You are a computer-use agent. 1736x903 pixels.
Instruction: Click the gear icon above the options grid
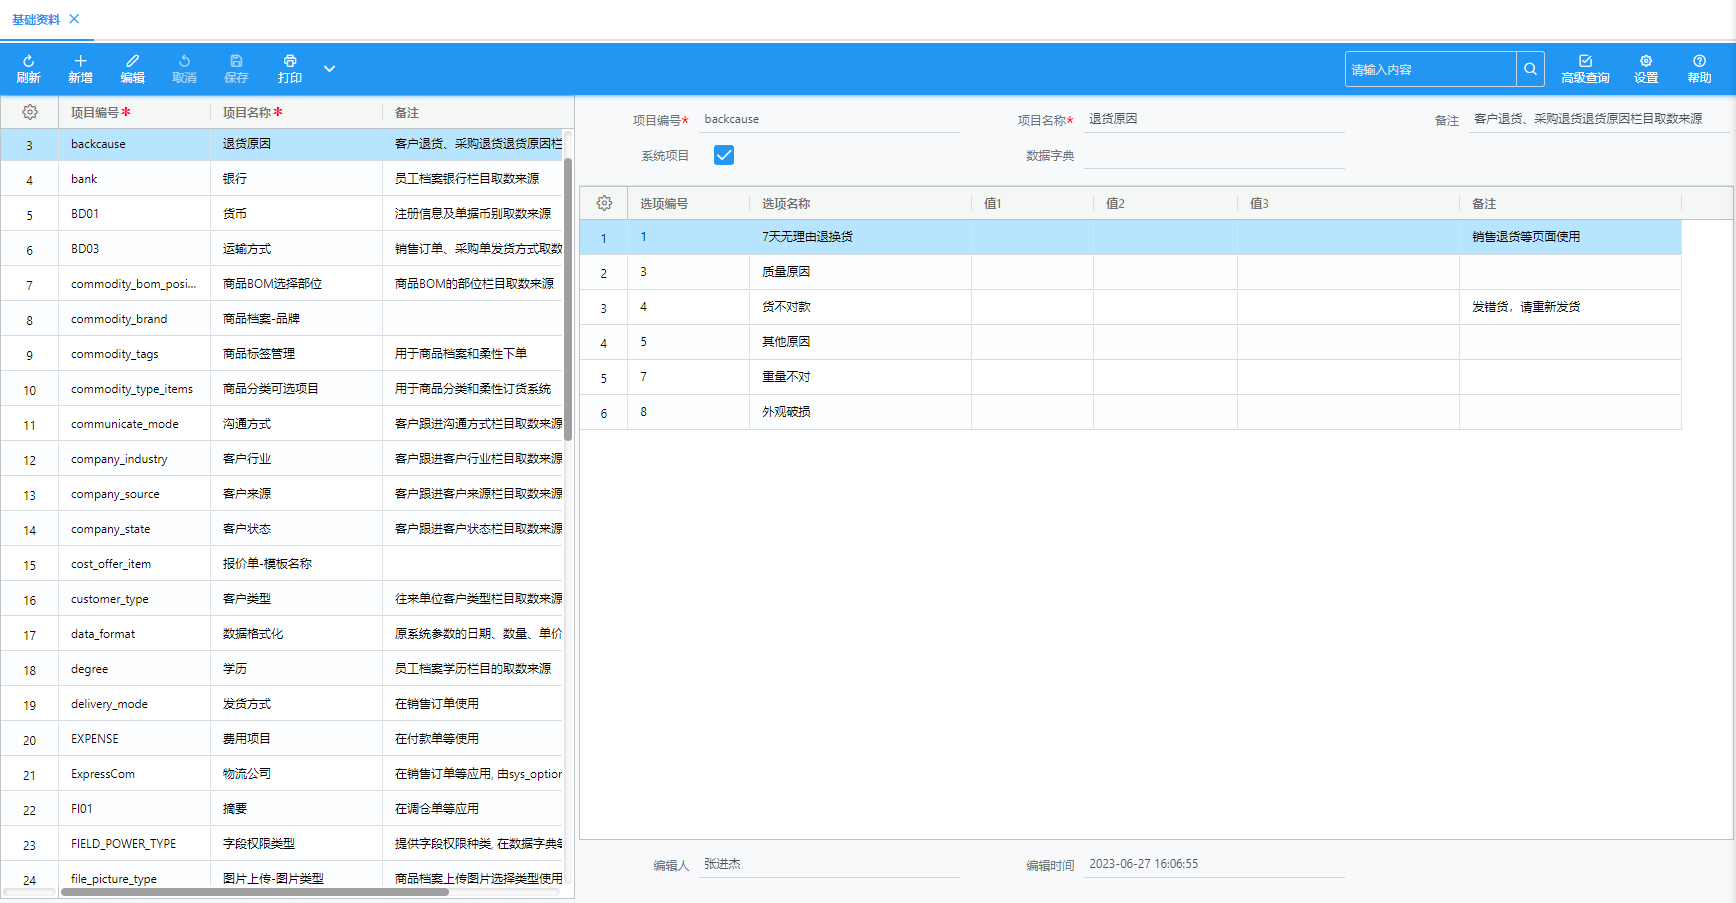pyautogui.click(x=604, y=202)
